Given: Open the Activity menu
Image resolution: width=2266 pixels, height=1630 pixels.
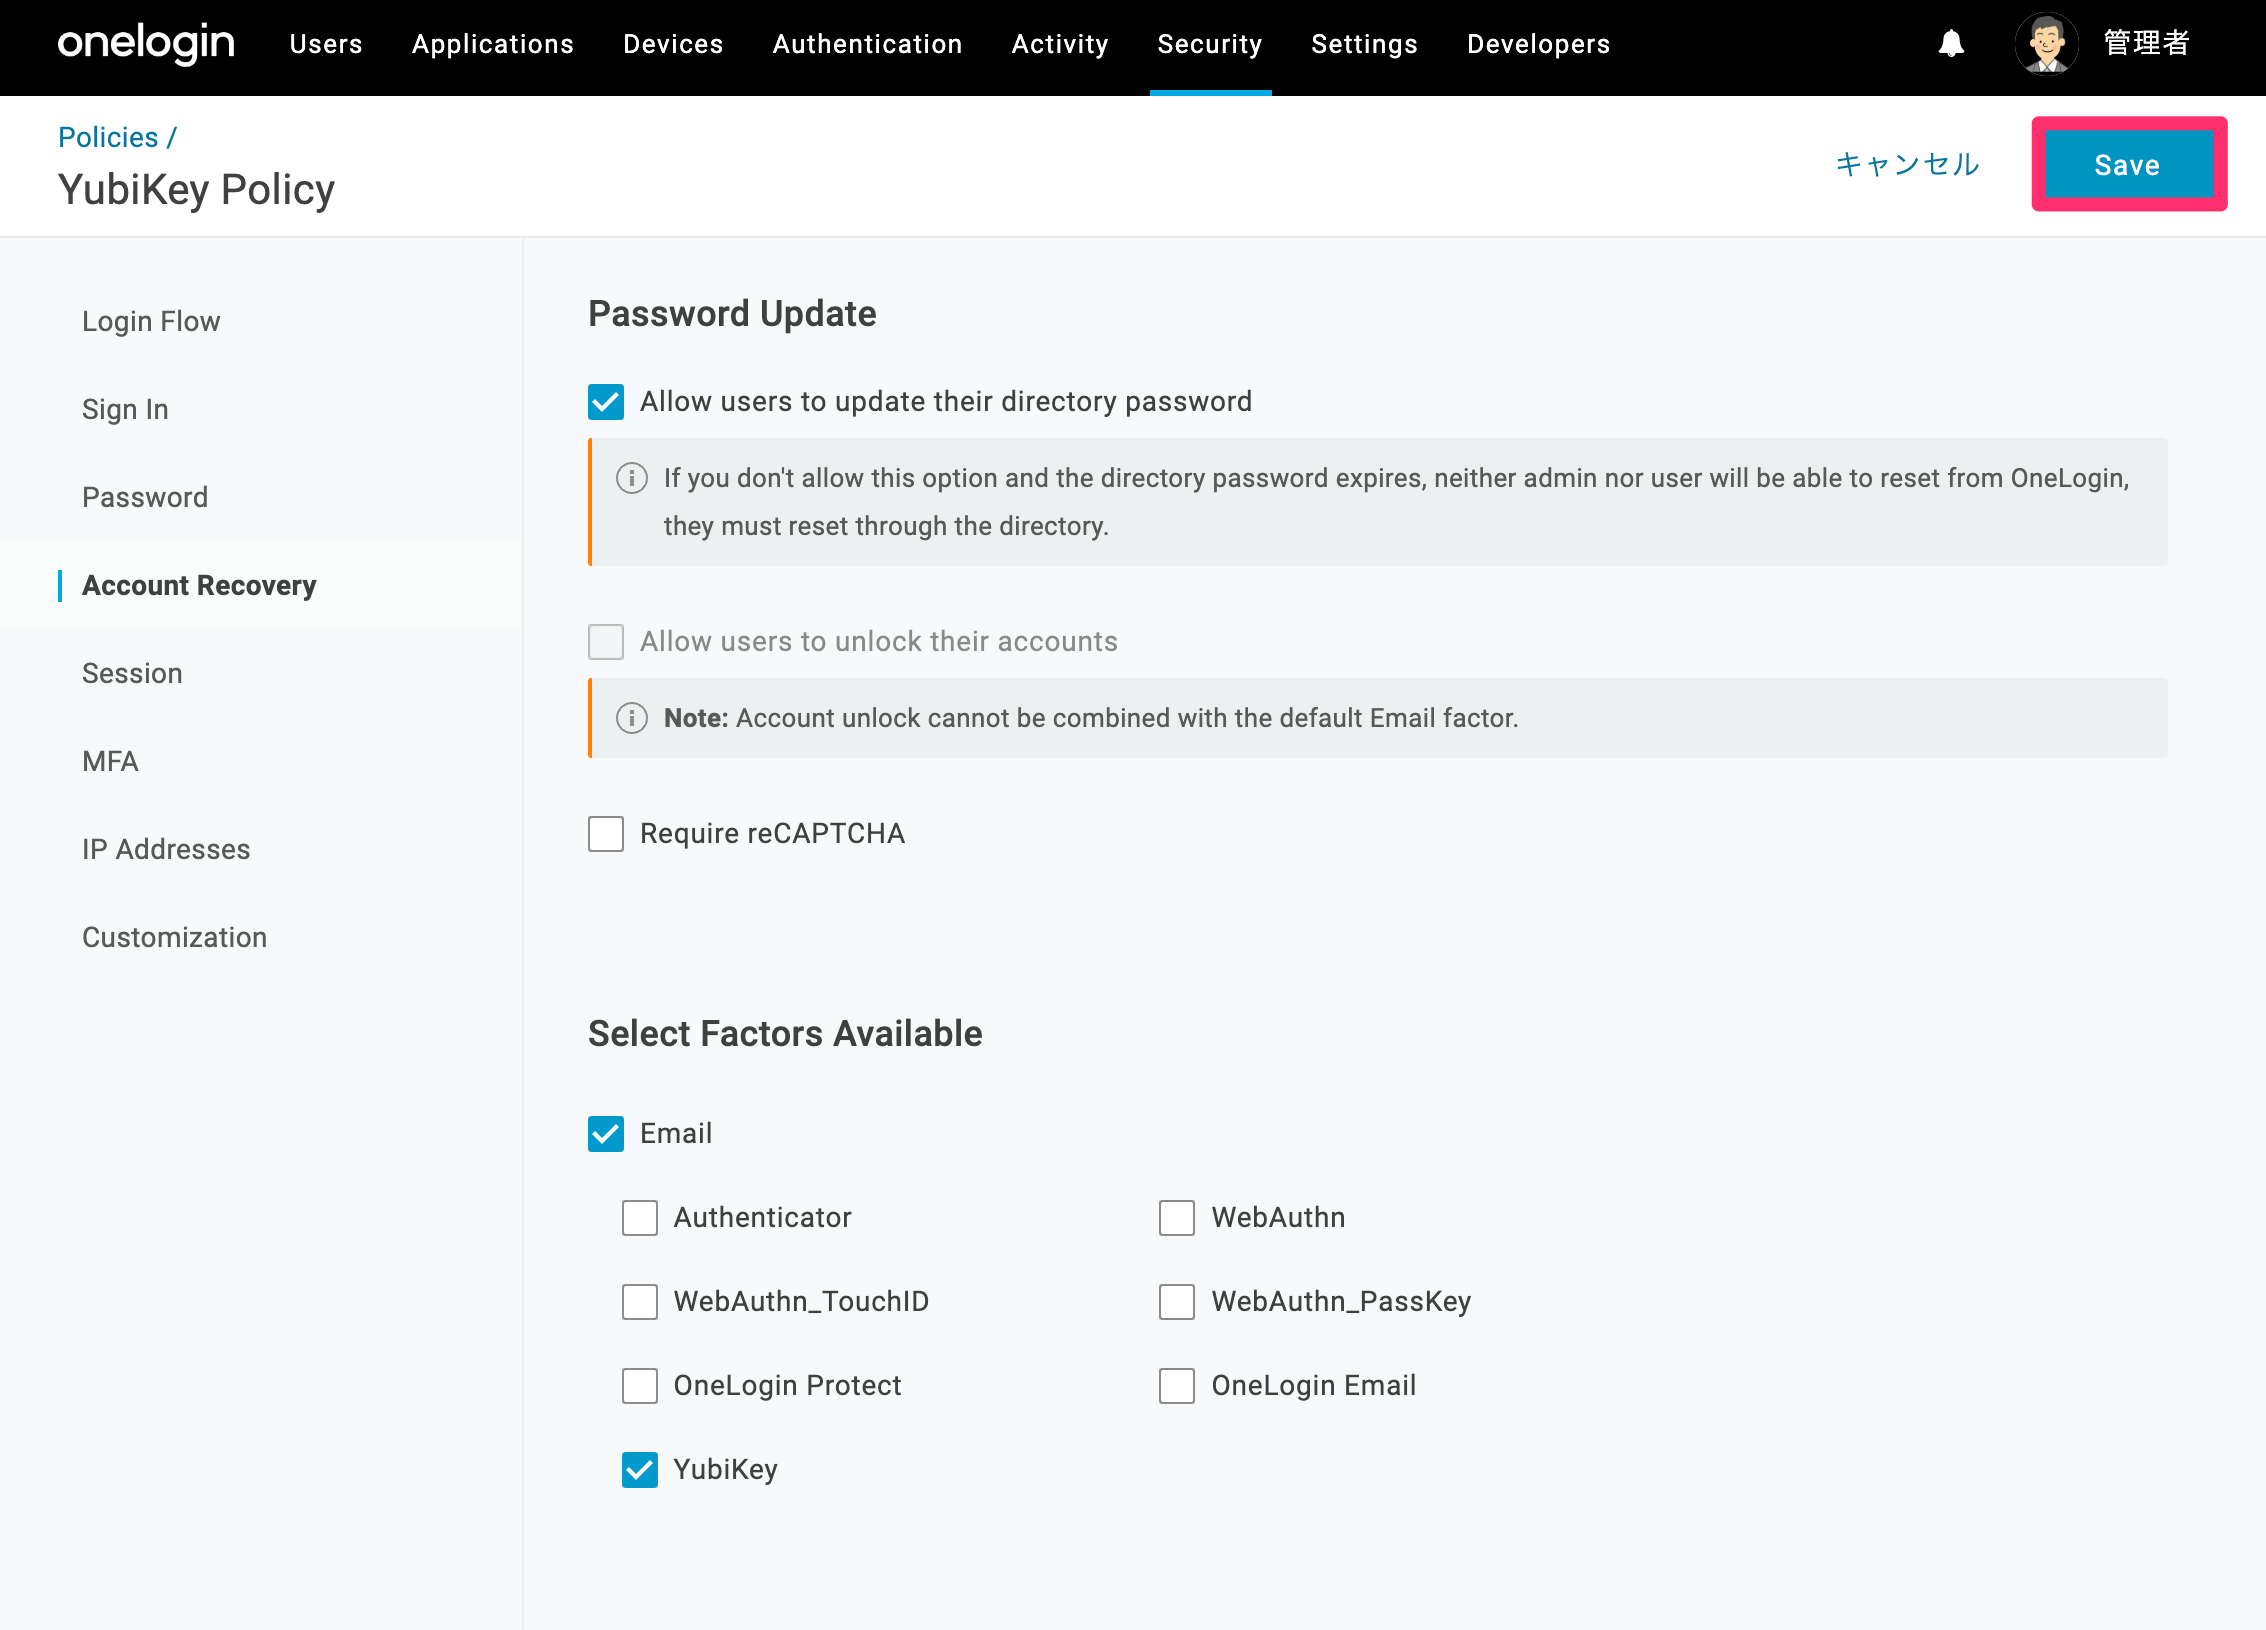Looking at the screenshot, I should coord(1060,44).
